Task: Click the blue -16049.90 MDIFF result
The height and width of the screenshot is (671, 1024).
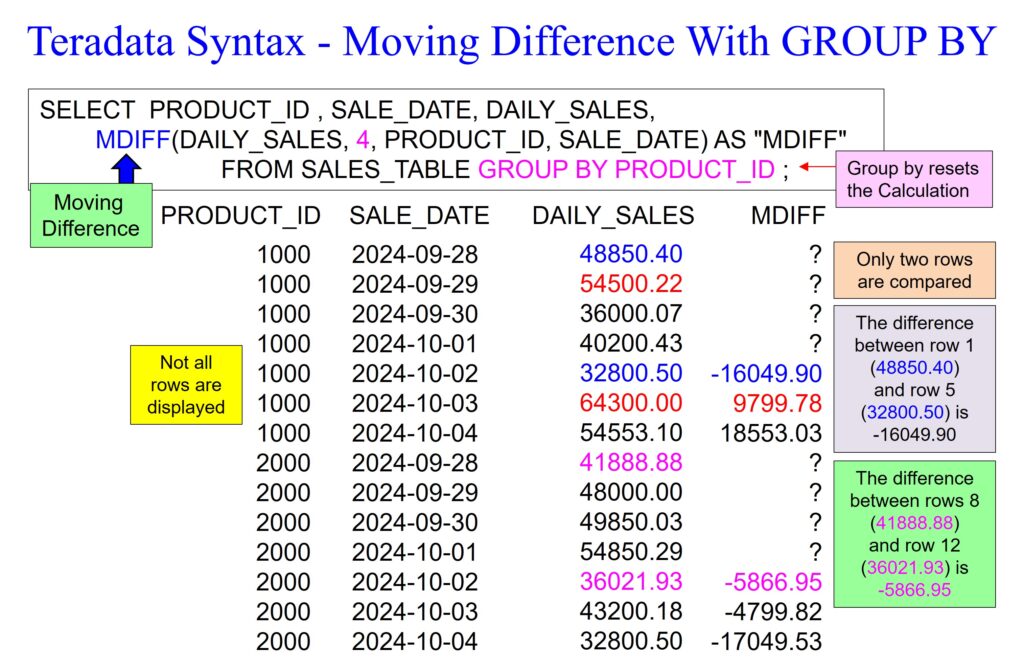Action: coord(765,374)
